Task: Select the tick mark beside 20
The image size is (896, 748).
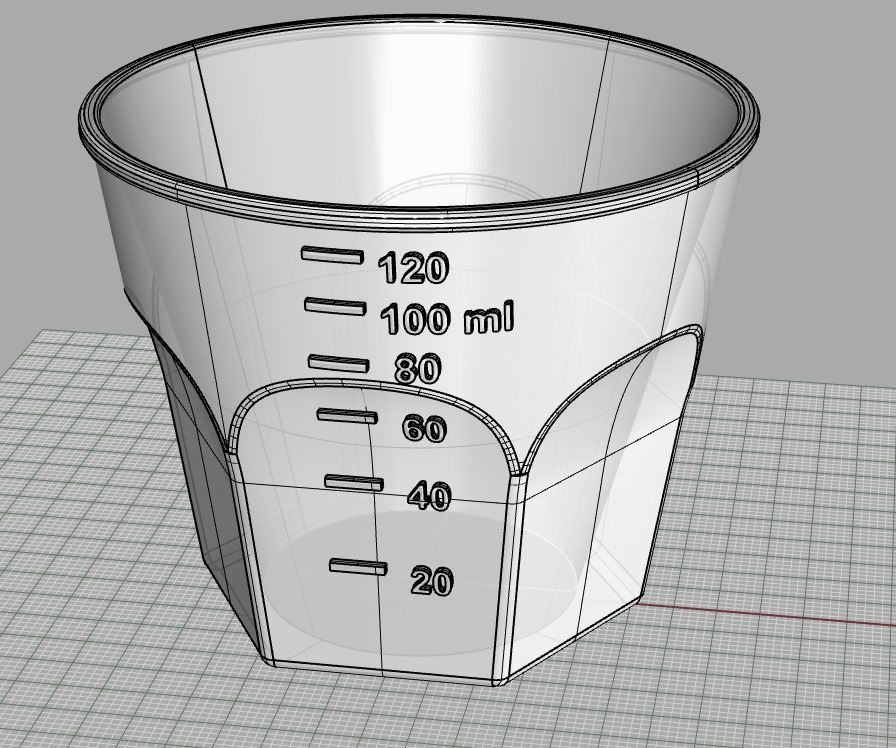Action: click(358, 567)
